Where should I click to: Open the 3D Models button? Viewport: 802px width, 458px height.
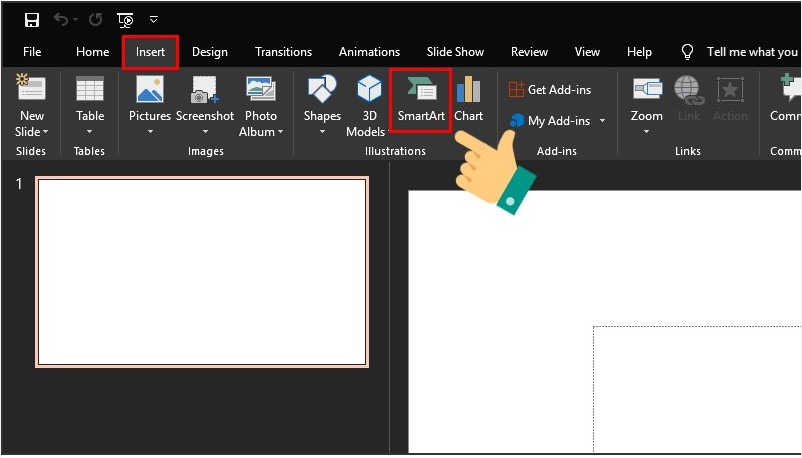(369, 105)
